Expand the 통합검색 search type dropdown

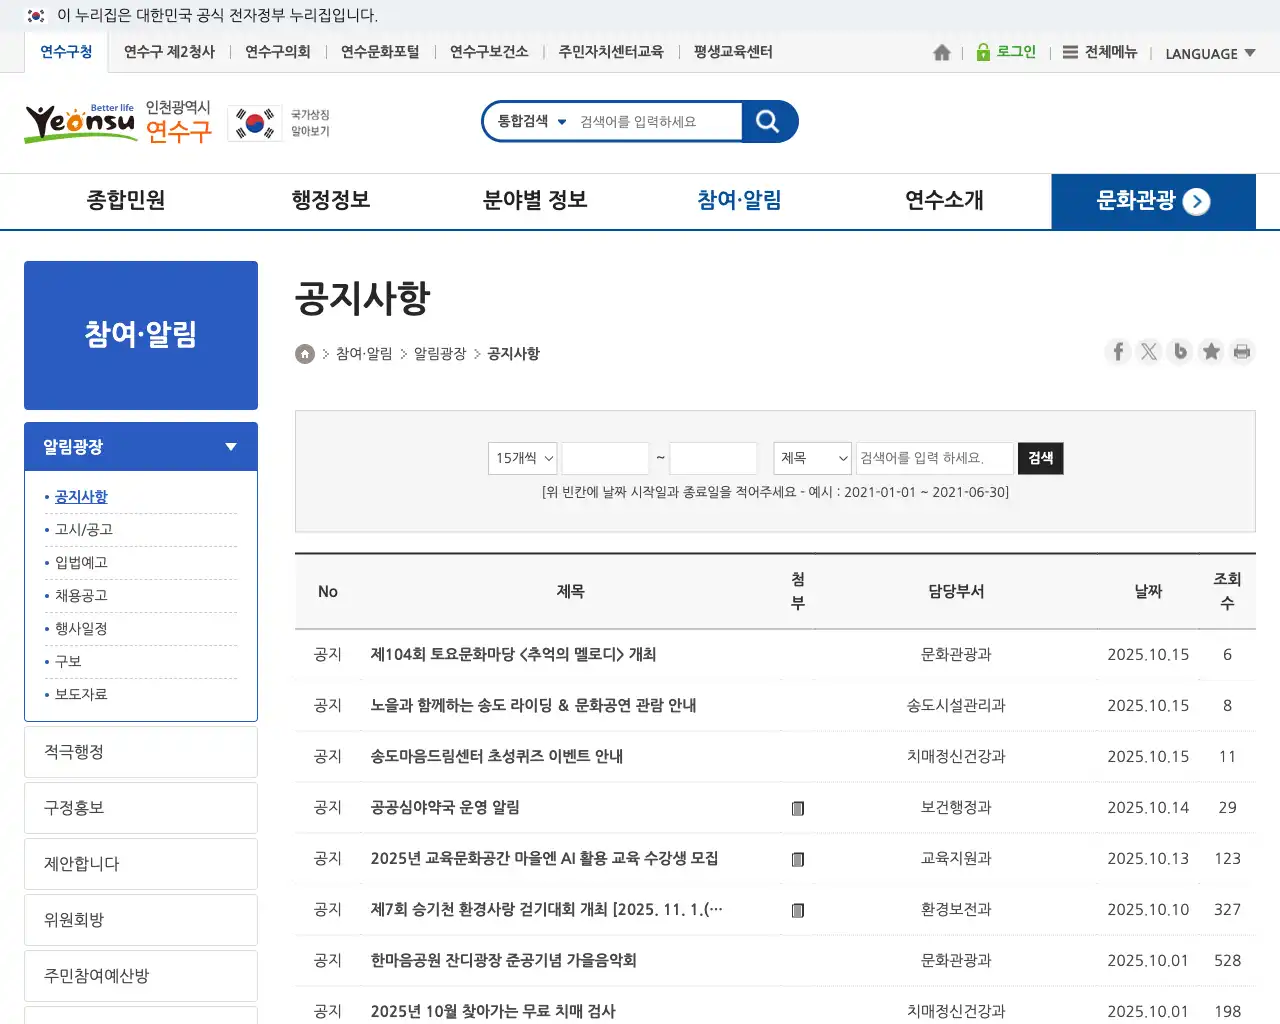click(x=532, y=121)
